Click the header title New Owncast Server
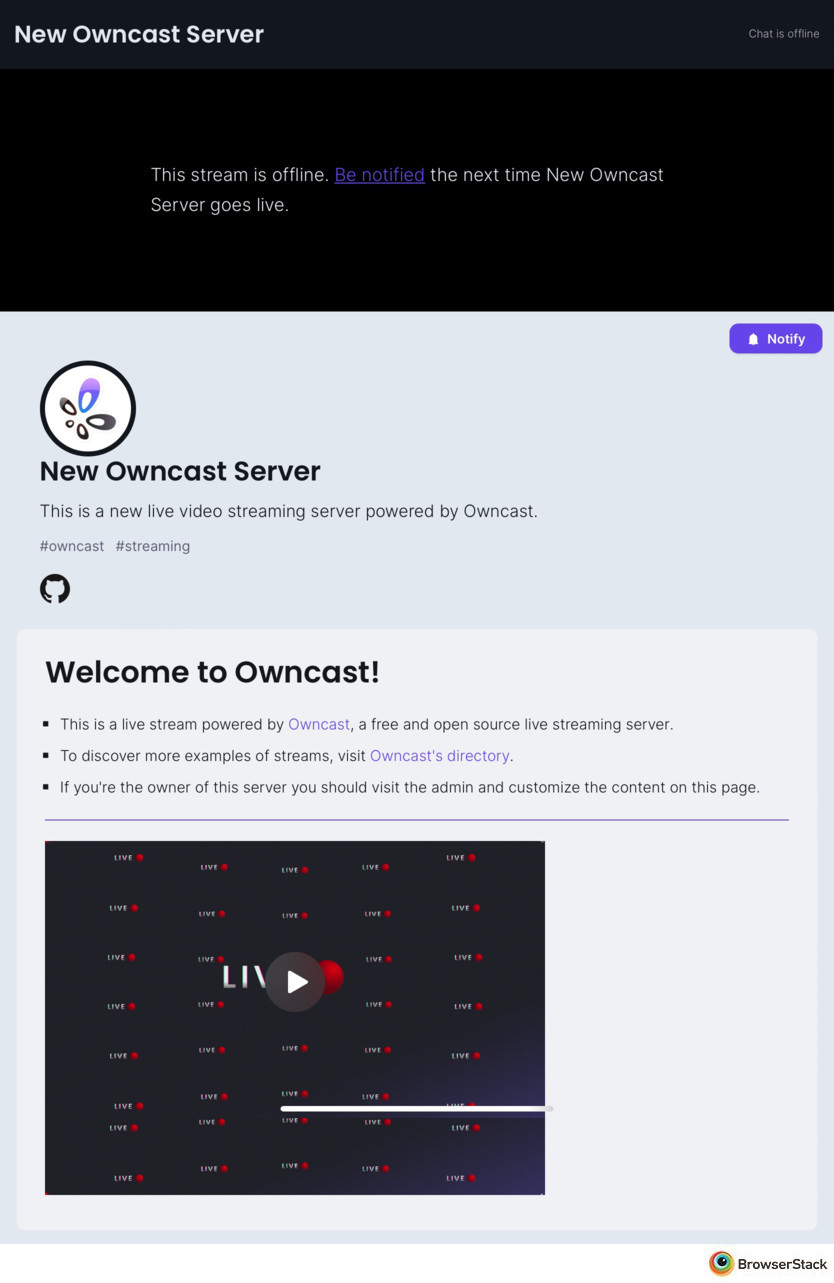The width and height of the screenshot is (834, 1283). [139, 34]
